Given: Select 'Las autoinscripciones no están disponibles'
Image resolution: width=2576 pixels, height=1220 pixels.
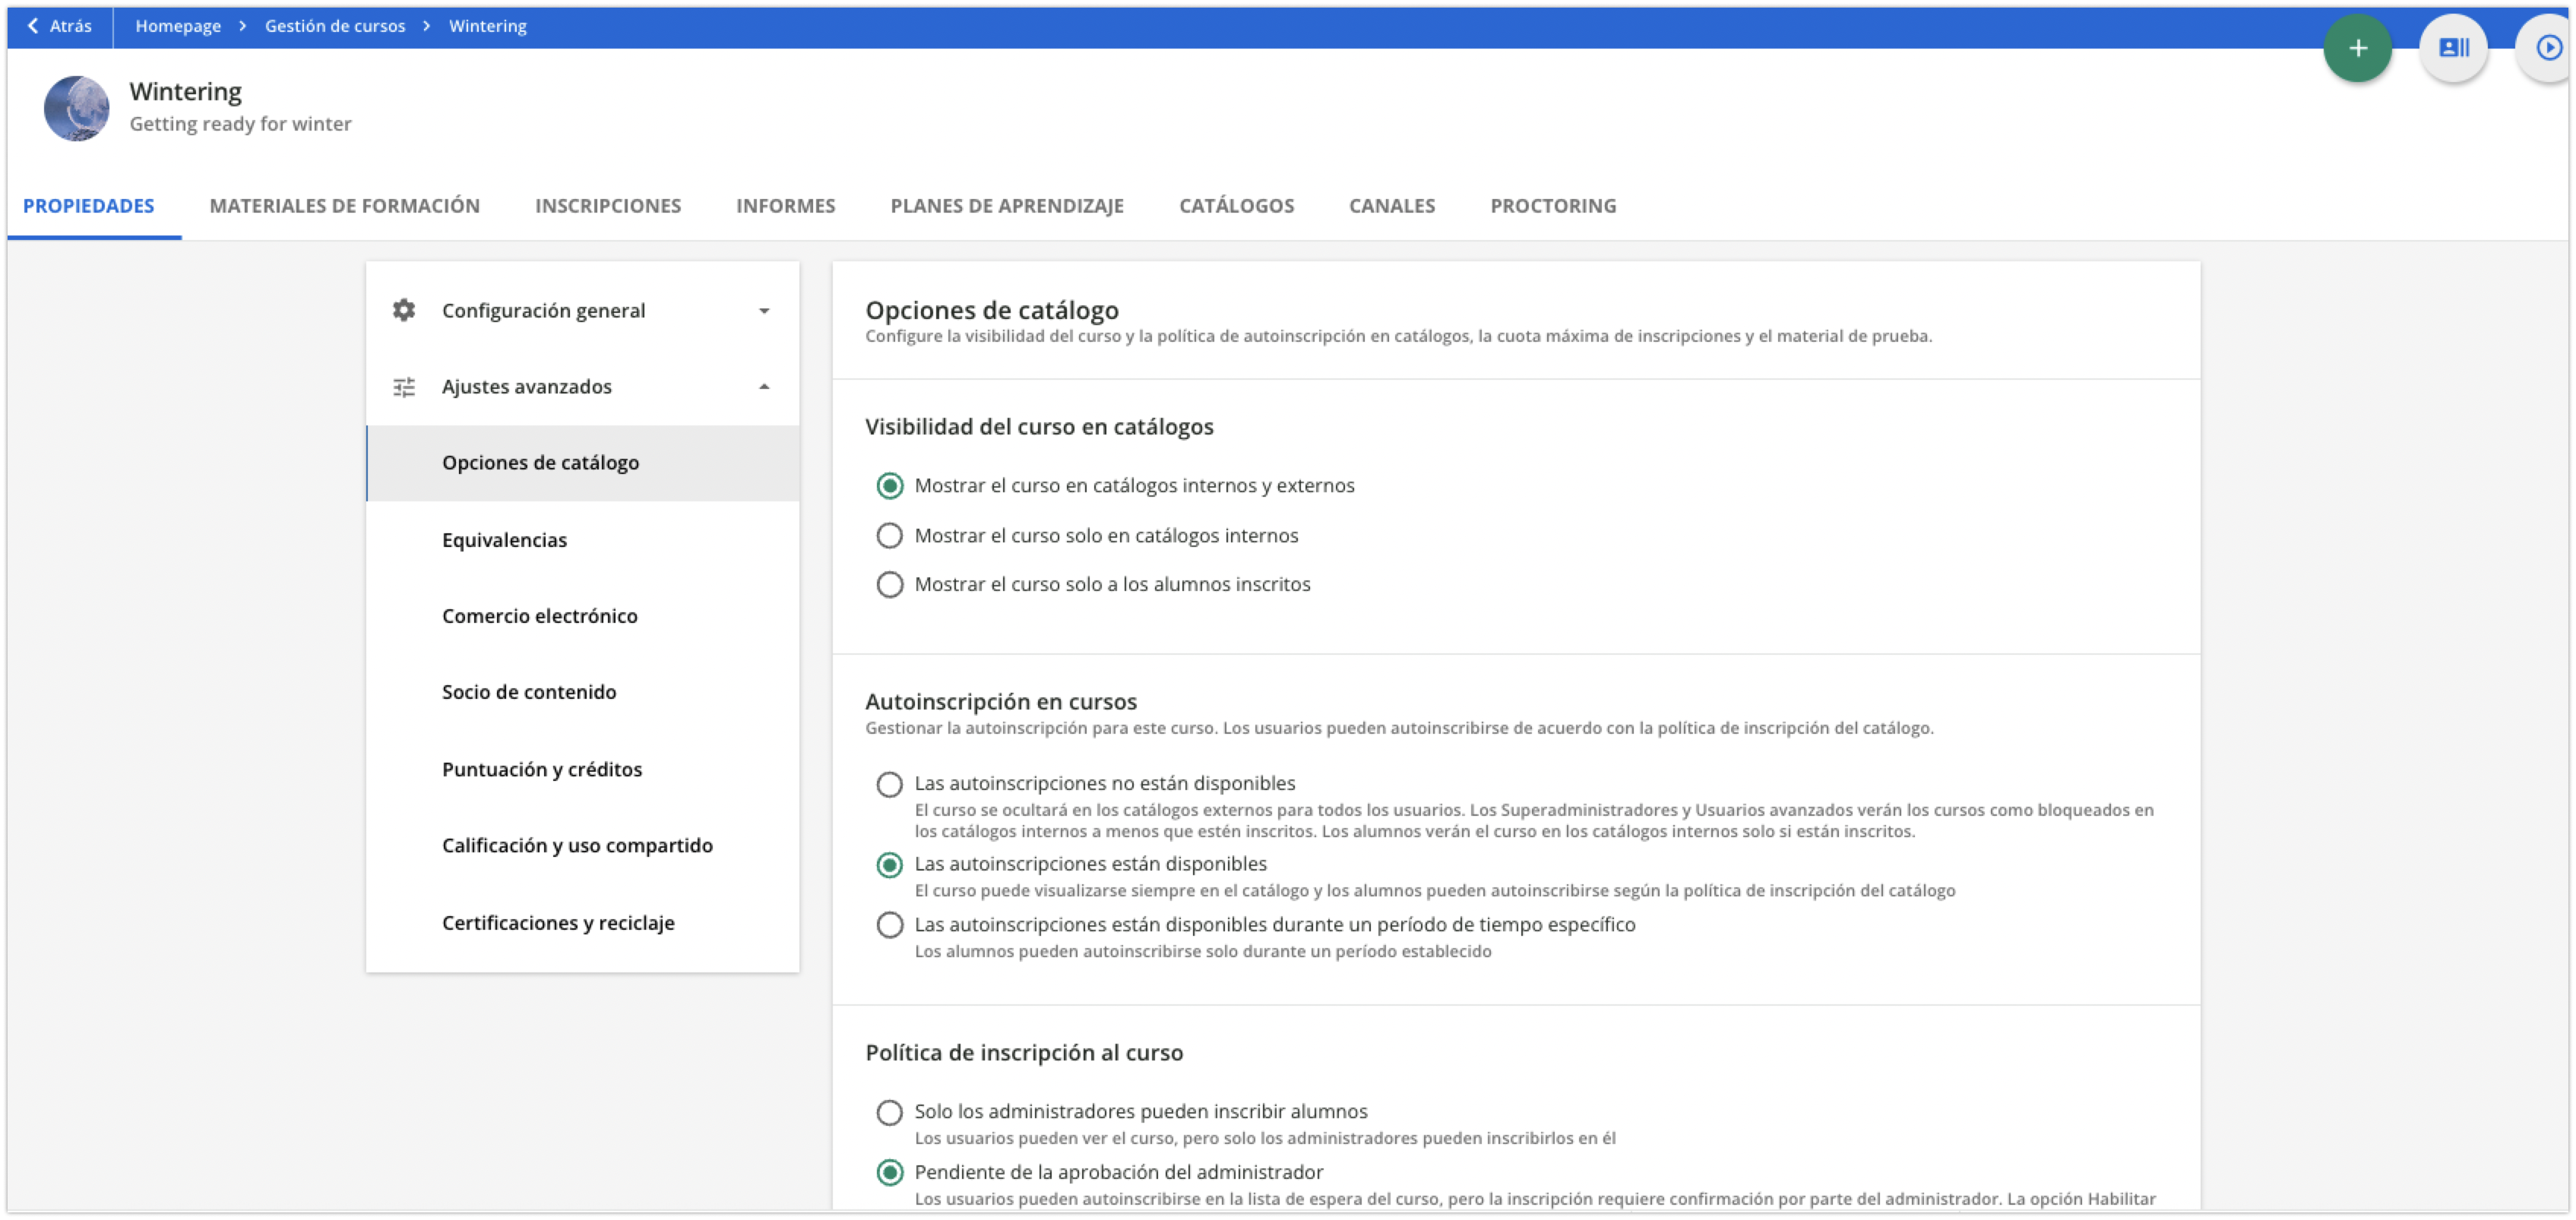Looking at the screenshot, I should coord(889,784).
